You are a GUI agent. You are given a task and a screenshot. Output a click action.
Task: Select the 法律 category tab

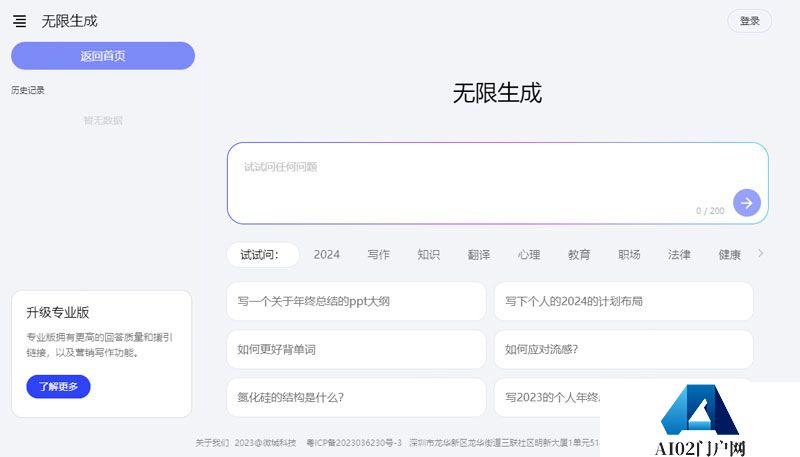tap(679, 255)
